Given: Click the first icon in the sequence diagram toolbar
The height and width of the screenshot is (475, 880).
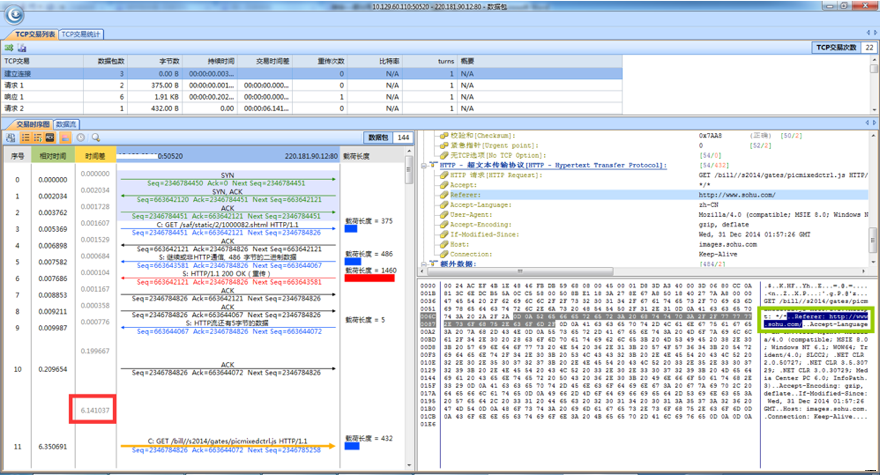Looking at the screenshot, I should (x=9, y=137).
